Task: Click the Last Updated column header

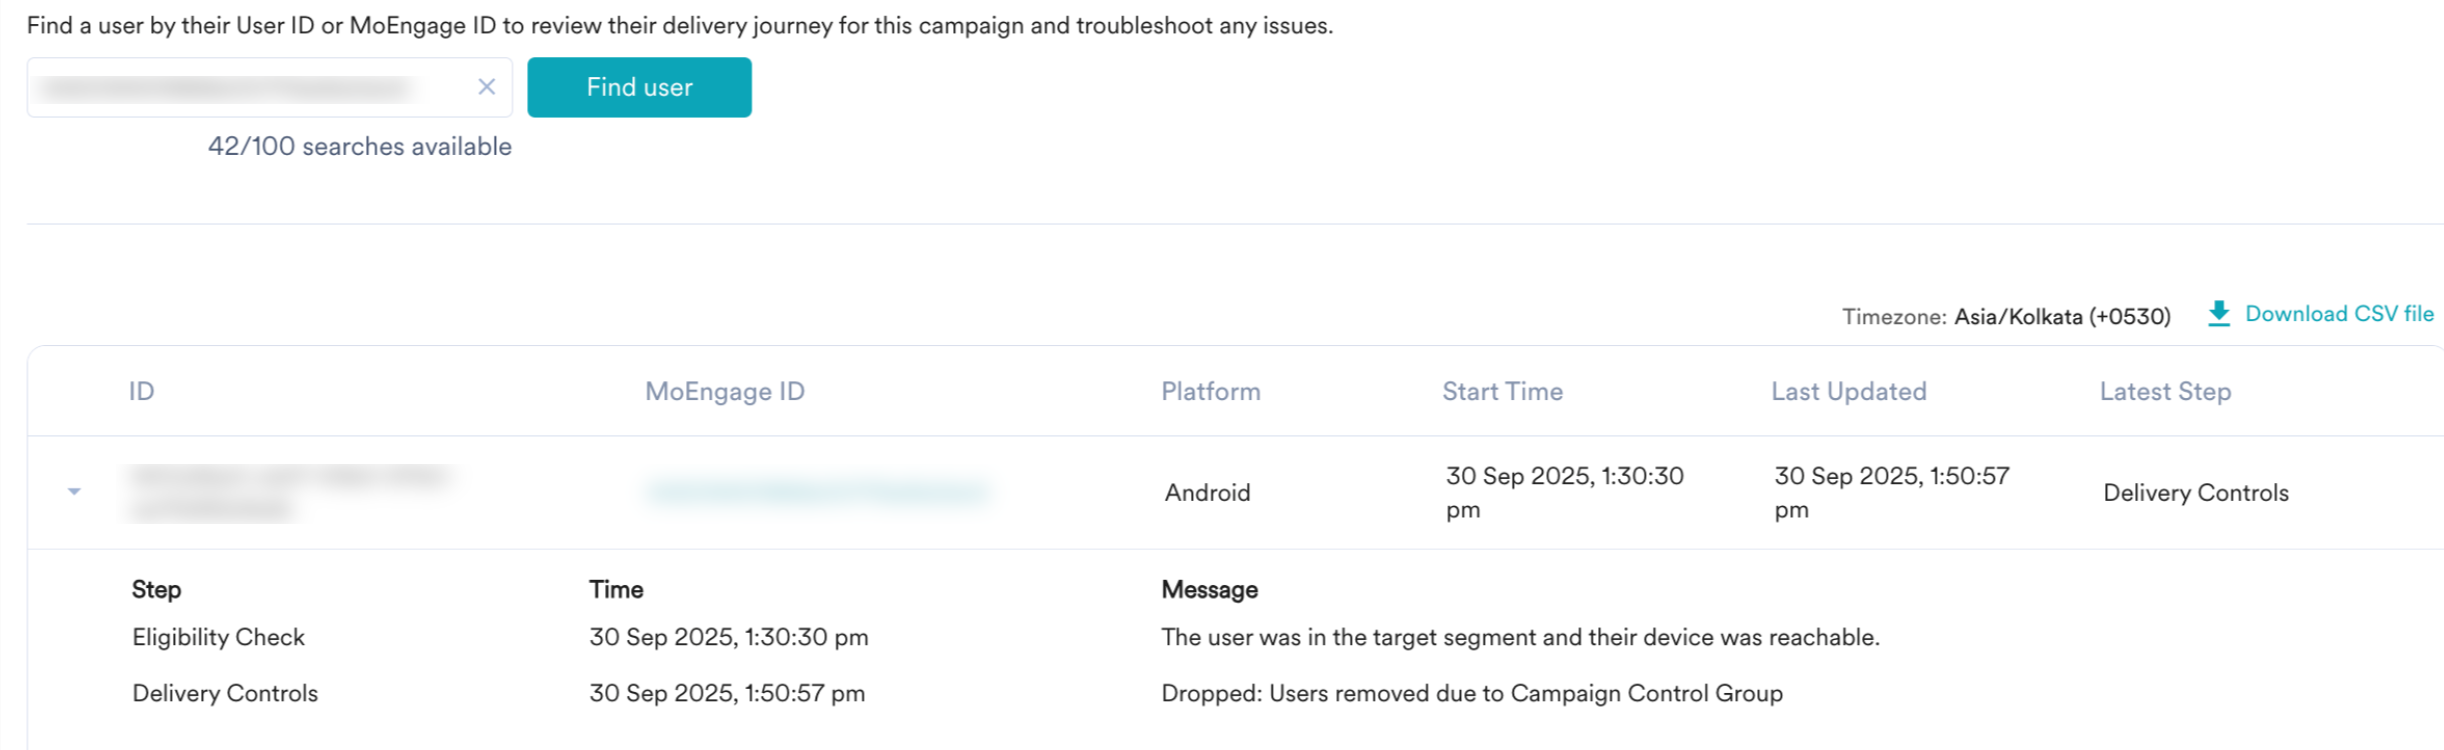Action: 1848,391
